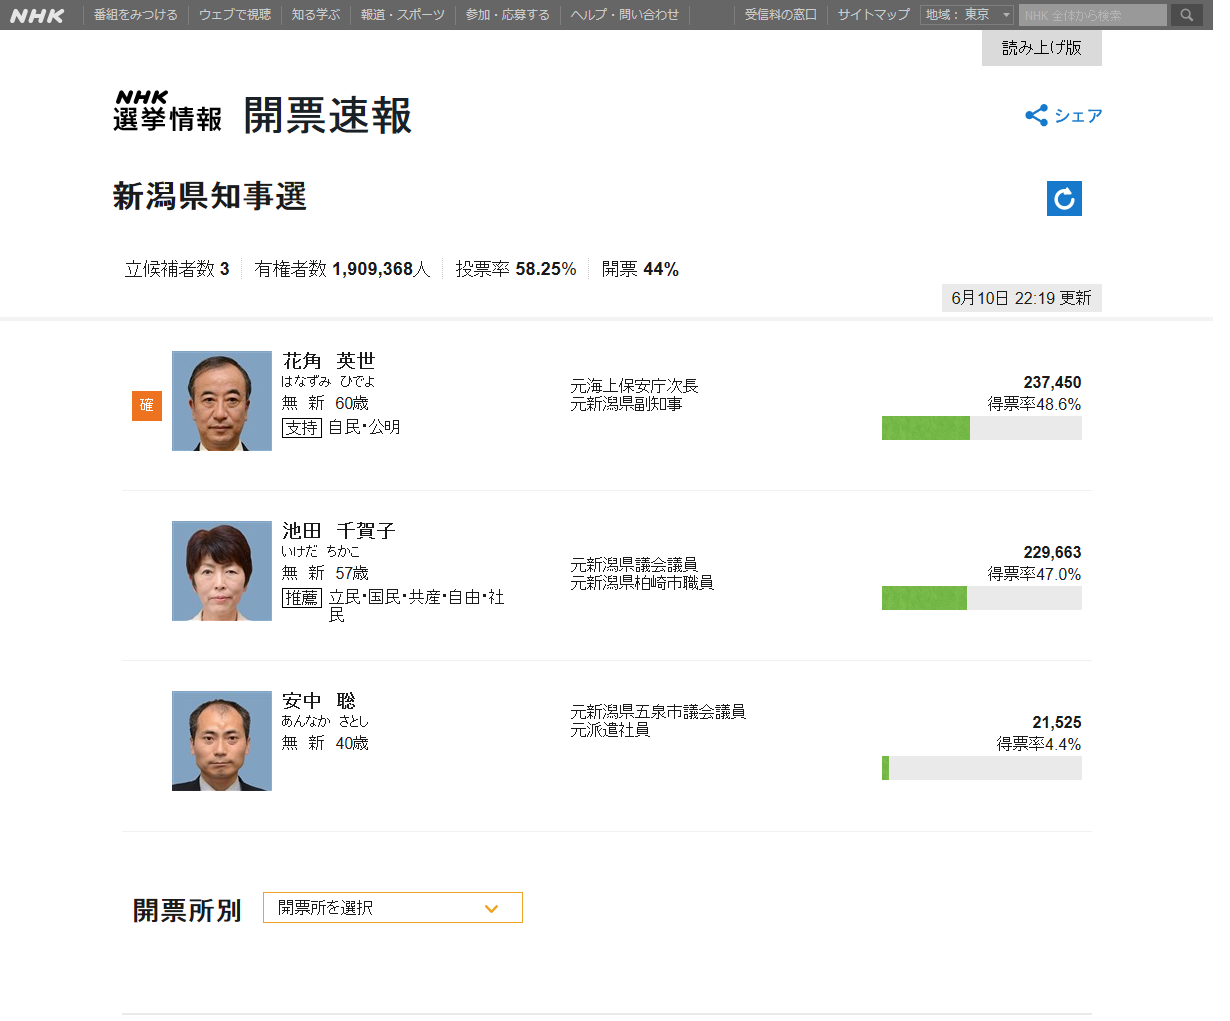Click the share icon next to シェア
1230x1021 pixels.
1036,115
